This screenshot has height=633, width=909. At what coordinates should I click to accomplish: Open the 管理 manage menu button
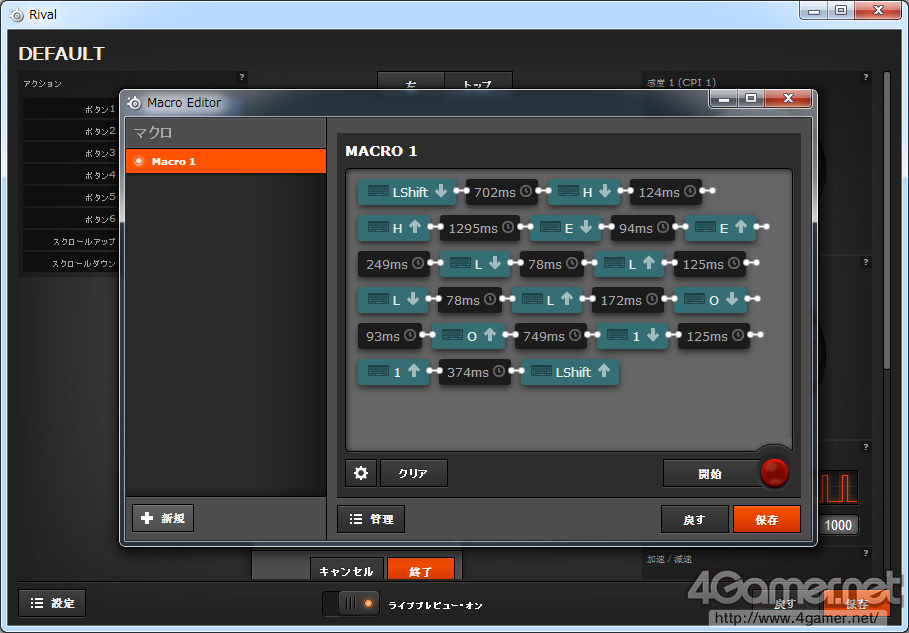pos(371,519)
